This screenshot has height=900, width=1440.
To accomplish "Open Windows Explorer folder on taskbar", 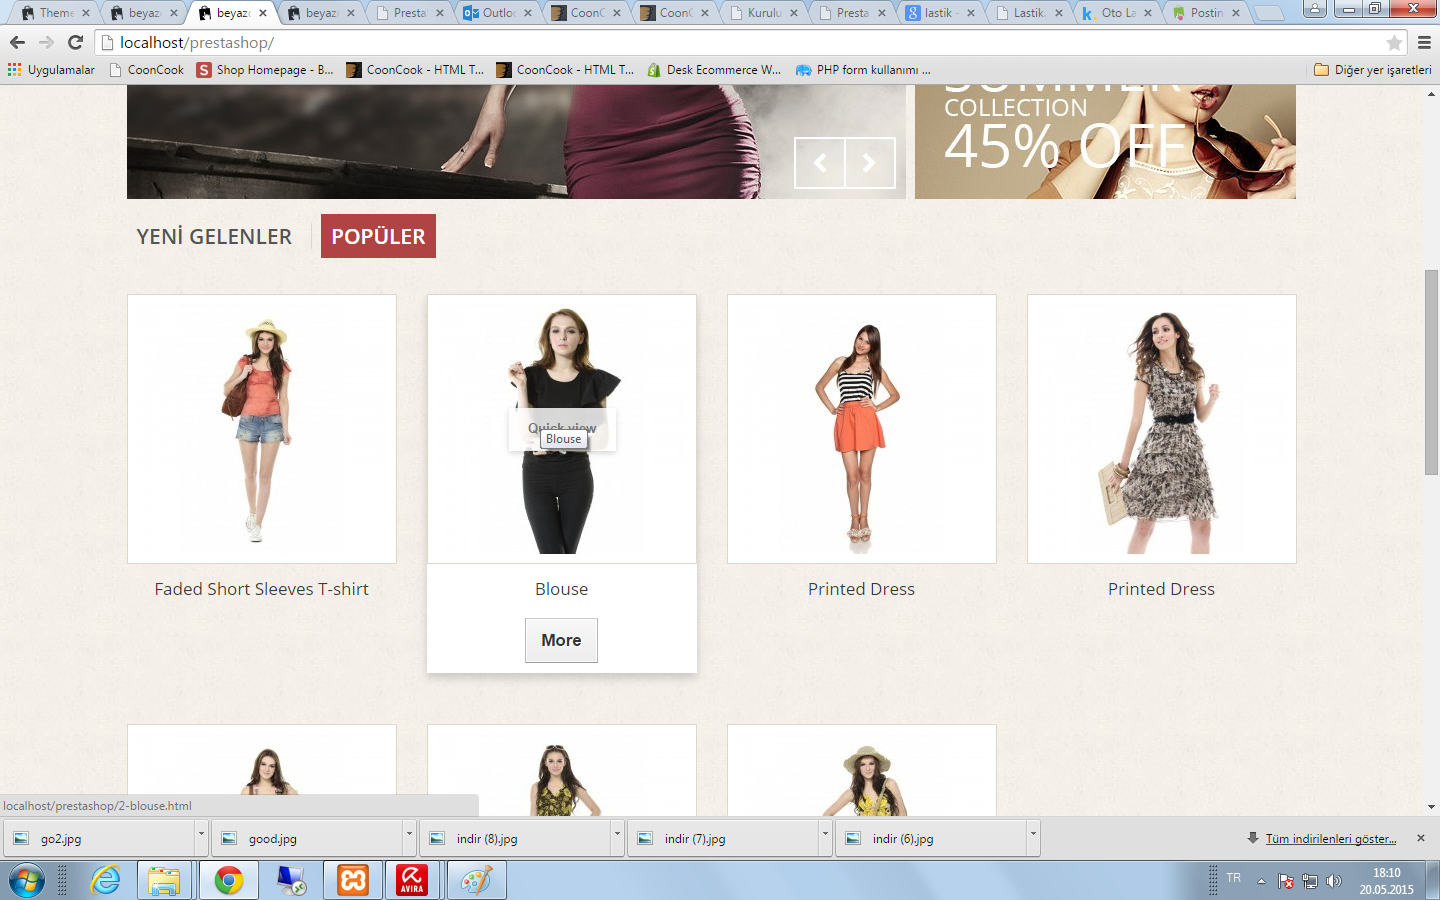I will coord(164,881).
